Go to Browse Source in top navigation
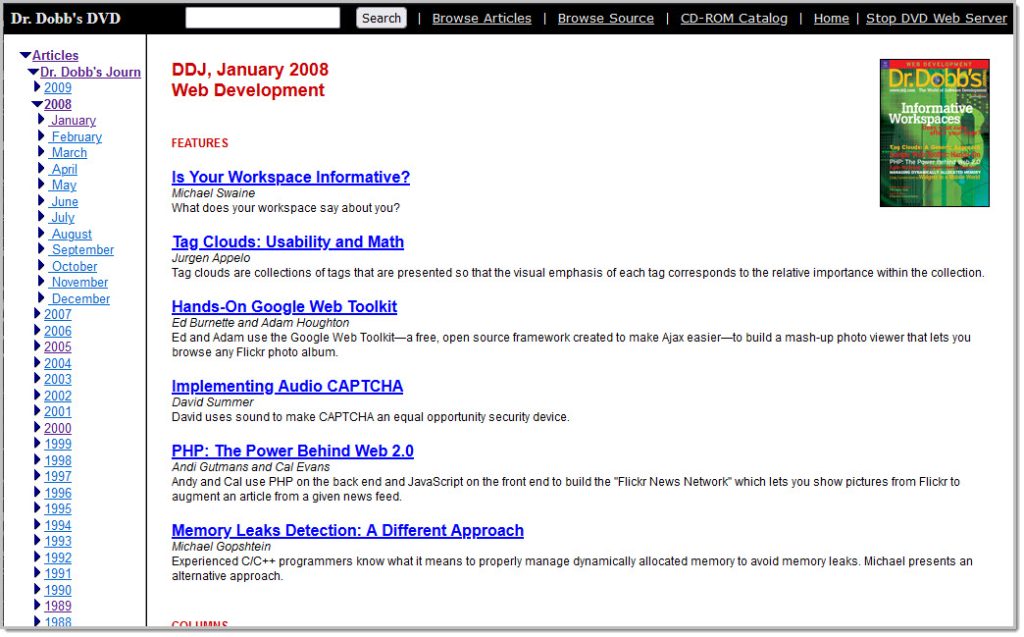The width and height of the screenshot is (1024, 637). click(x=605, y=18)
